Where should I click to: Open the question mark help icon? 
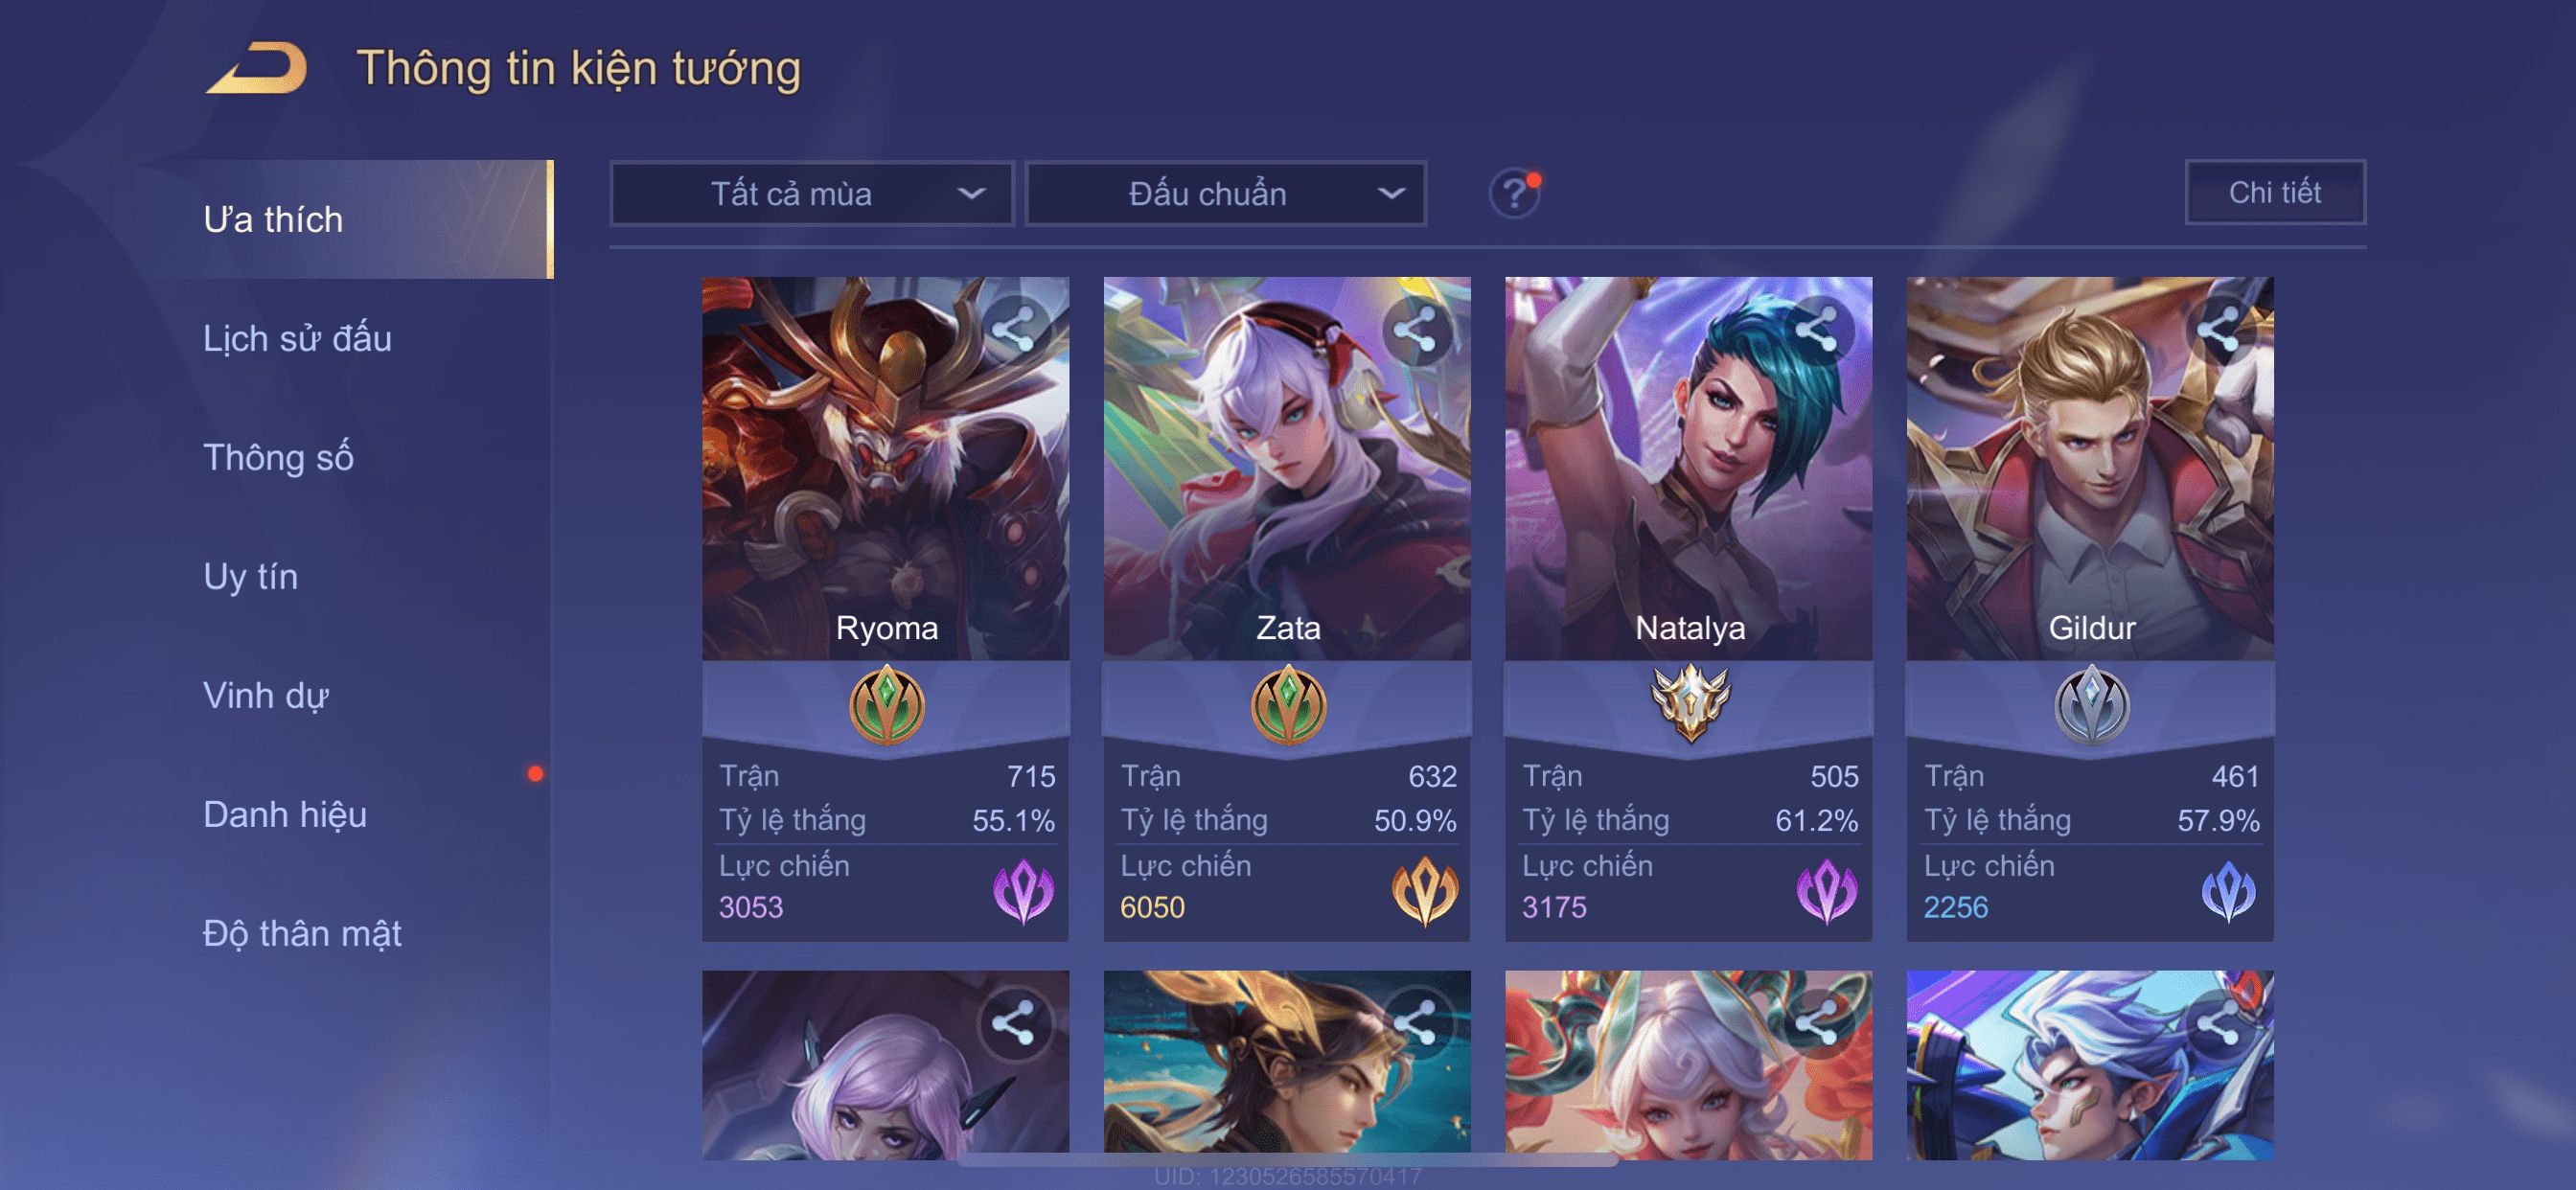(1514, 193)
